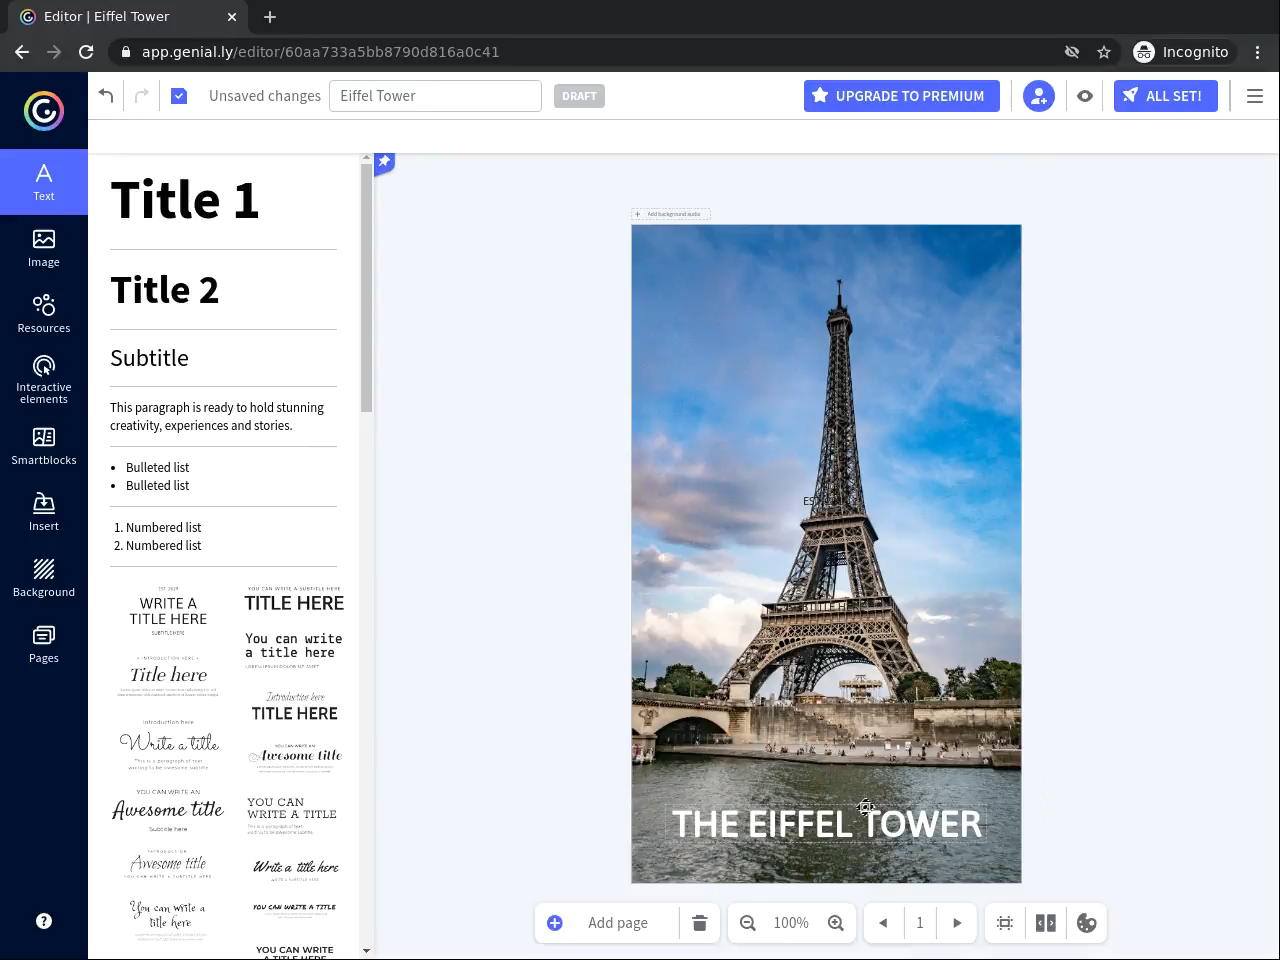Screen dimensions: 1280x960
Task: Open the Pages tab
Action: [x=44, y=644]
